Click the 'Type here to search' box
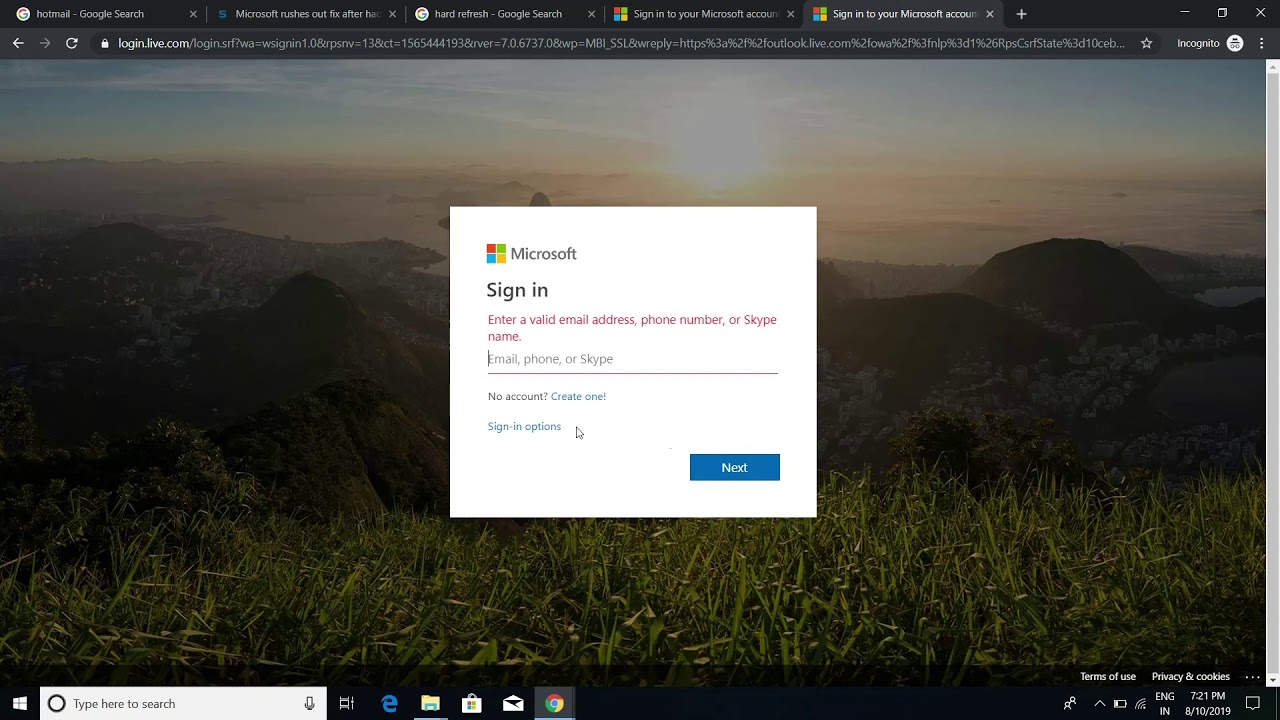The width and height of the screenshot is (1280, 720). tap(183, 703)
